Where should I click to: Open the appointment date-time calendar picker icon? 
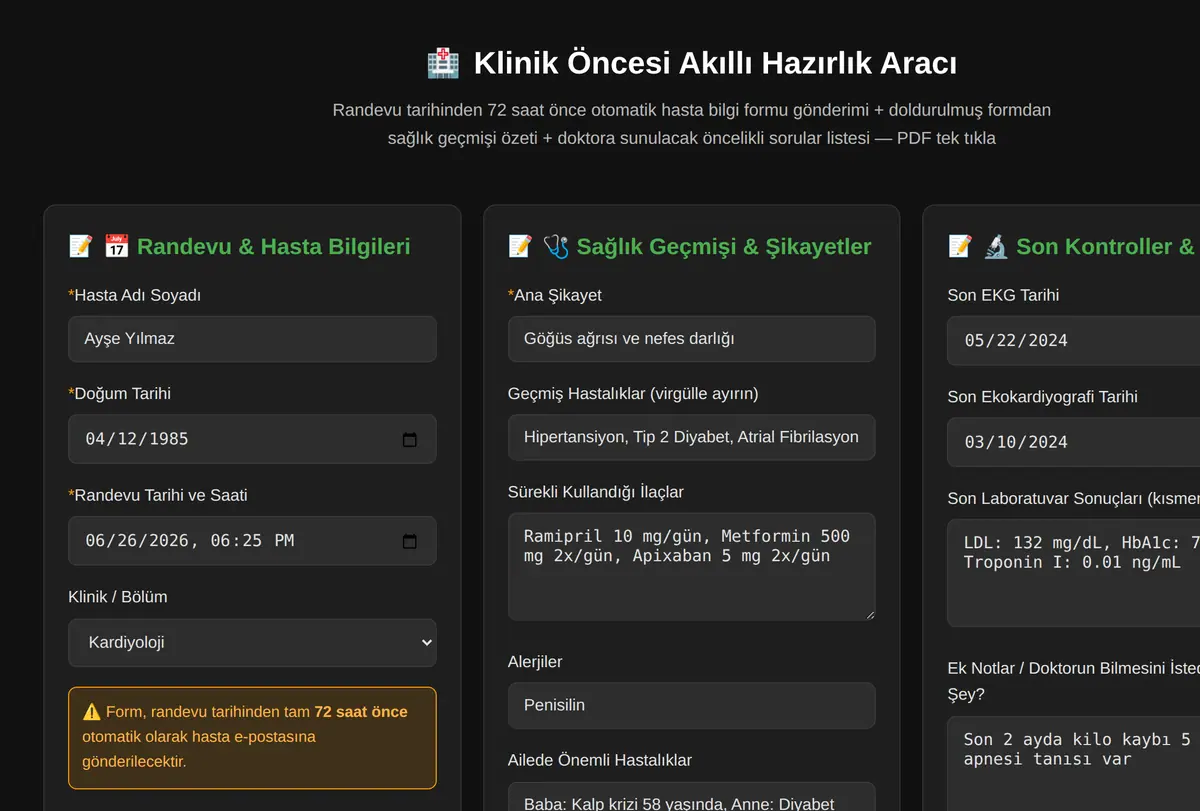pyautogui.click(x=409, y=541)
